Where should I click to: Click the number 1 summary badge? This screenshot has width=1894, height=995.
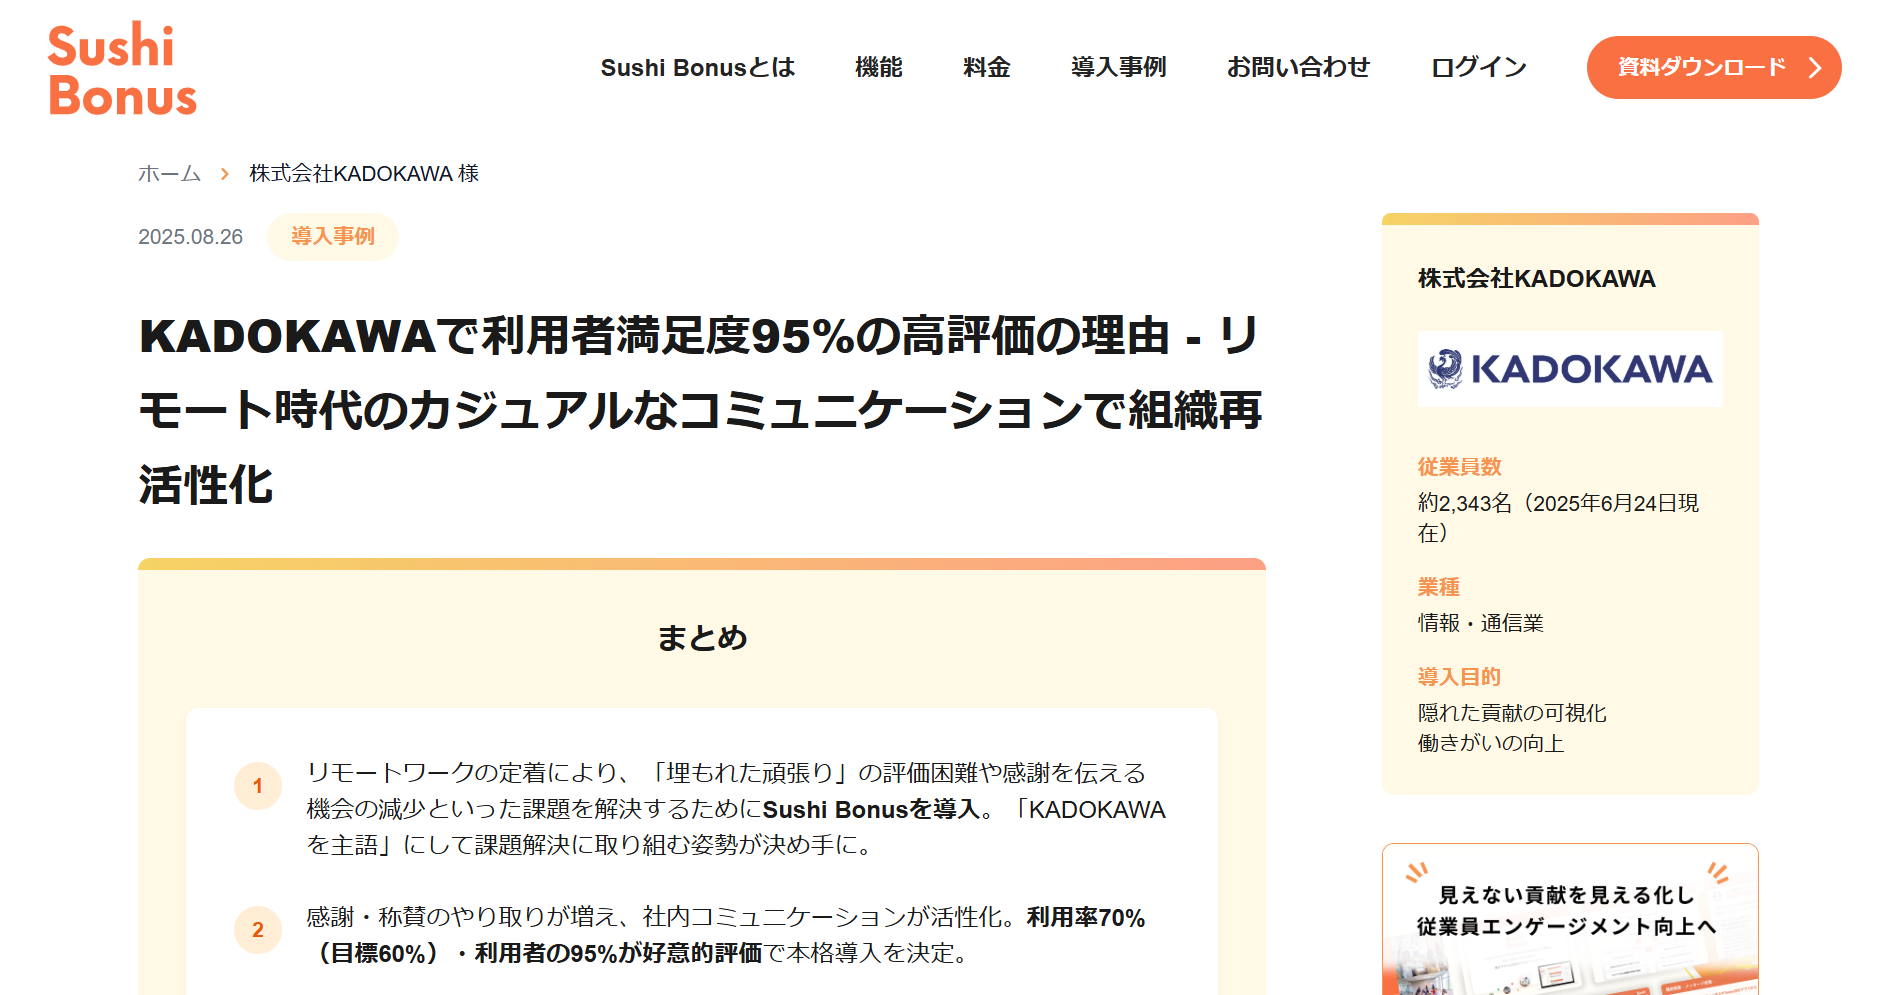coord(258,786)
